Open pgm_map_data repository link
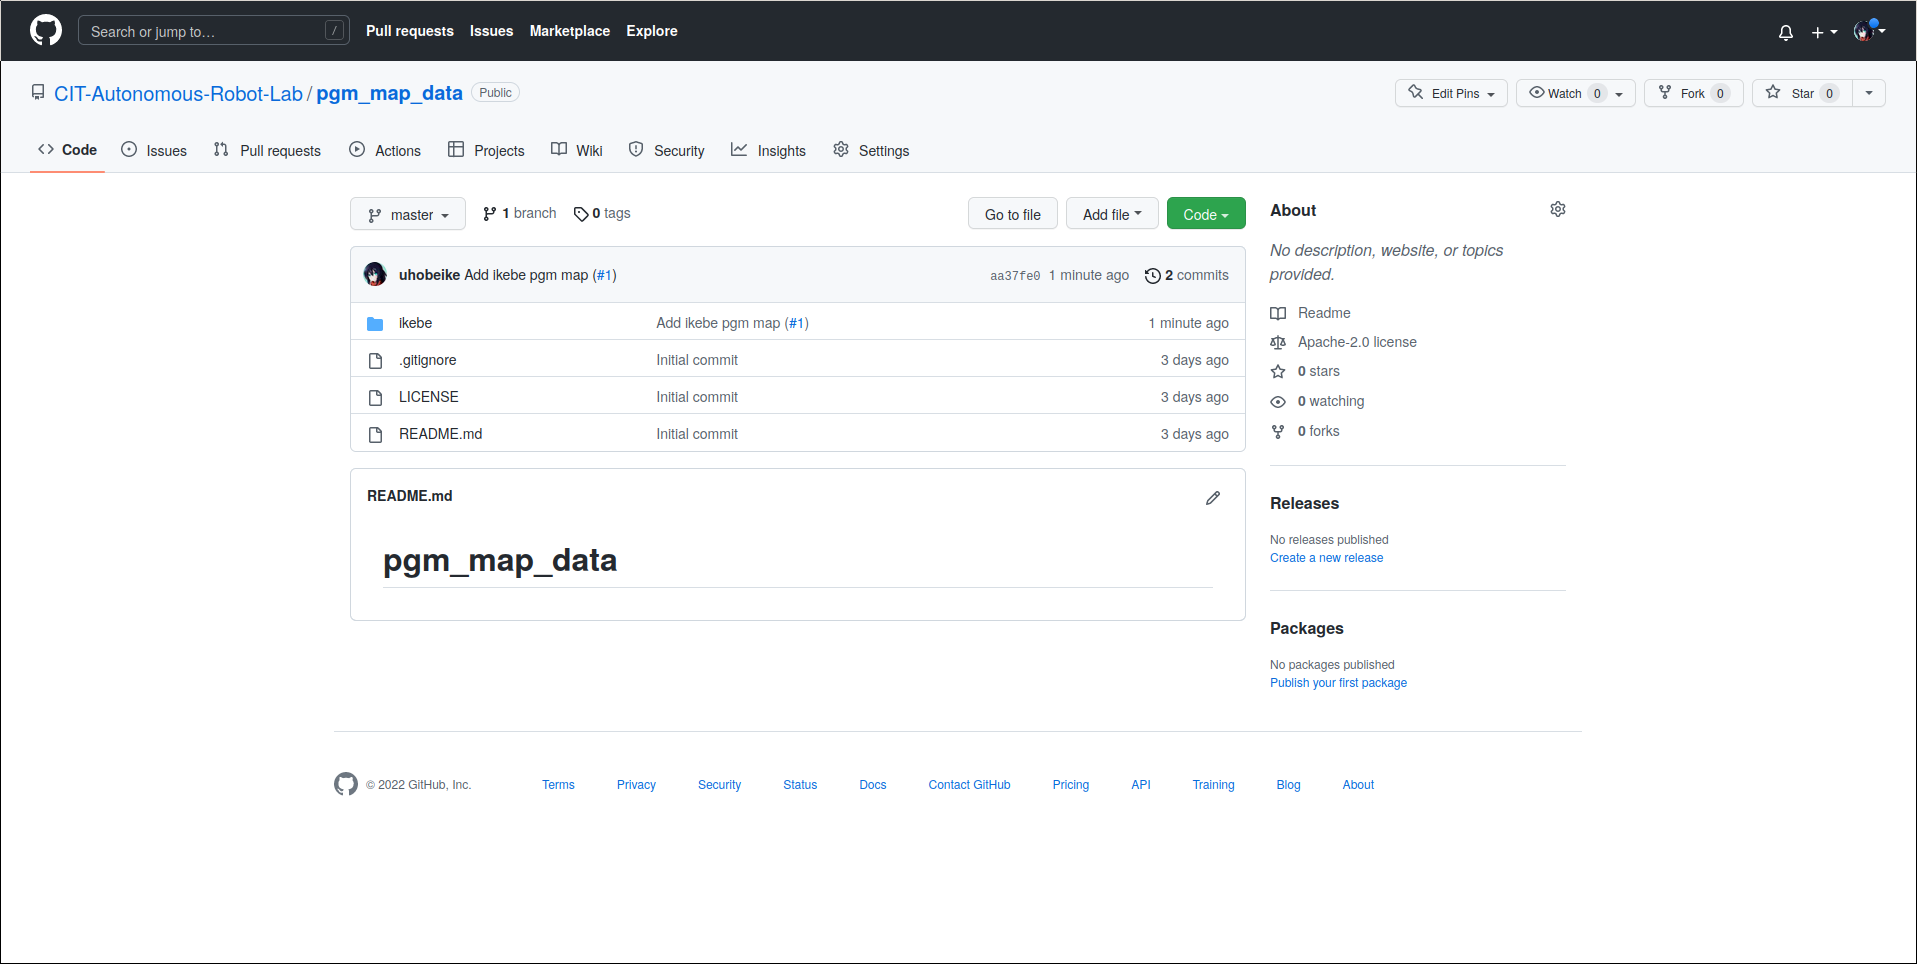 (390, 93)
